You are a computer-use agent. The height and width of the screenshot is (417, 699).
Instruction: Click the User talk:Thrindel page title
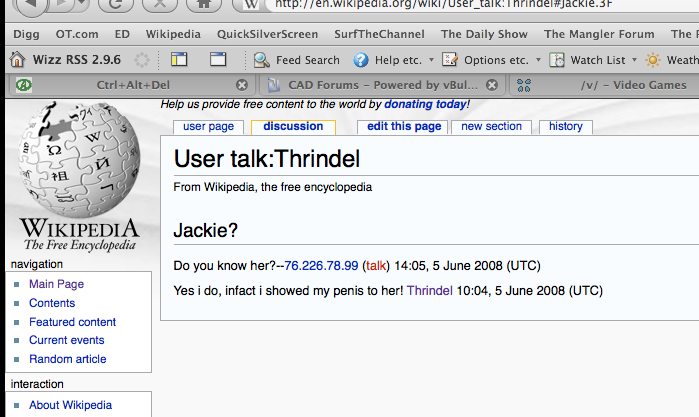267,159
